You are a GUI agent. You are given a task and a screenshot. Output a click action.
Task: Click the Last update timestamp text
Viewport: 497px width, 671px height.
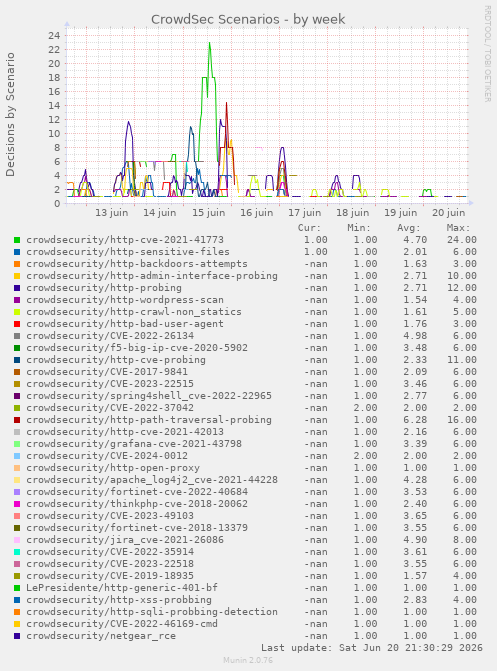(372, 647)
